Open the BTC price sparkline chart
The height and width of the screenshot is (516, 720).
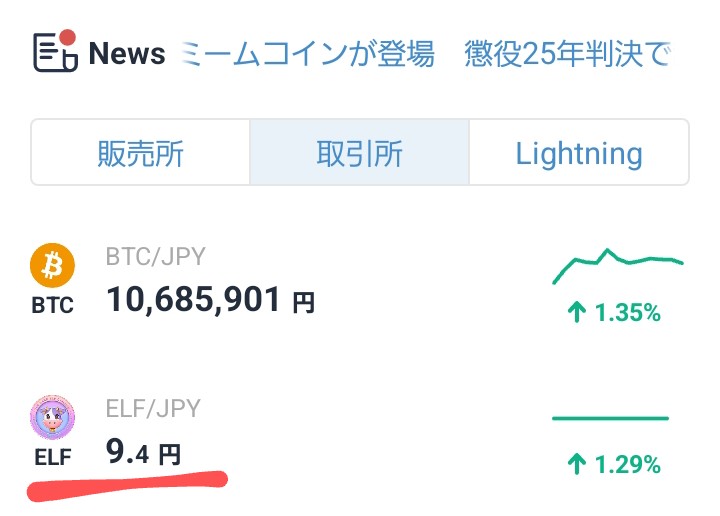pyautogui.click(x=618, y=265)
